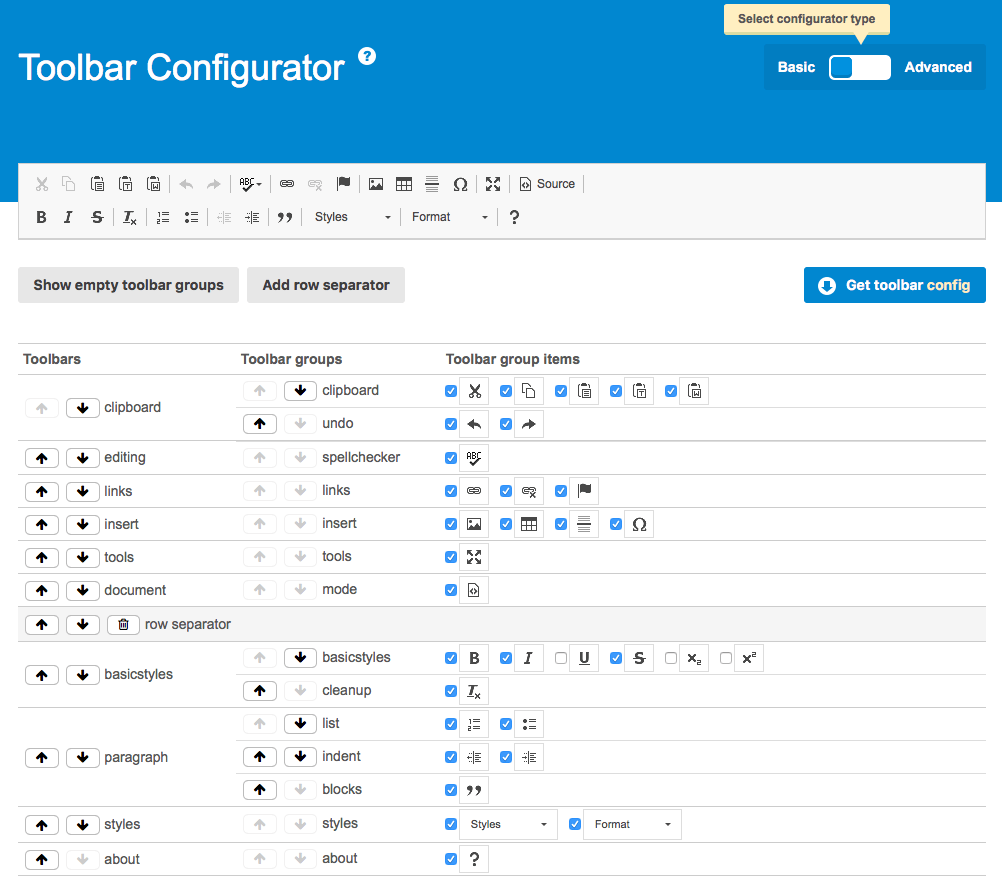Open help question mark beside the title
Screen dimensions: 1002x884
coord(367,56)
